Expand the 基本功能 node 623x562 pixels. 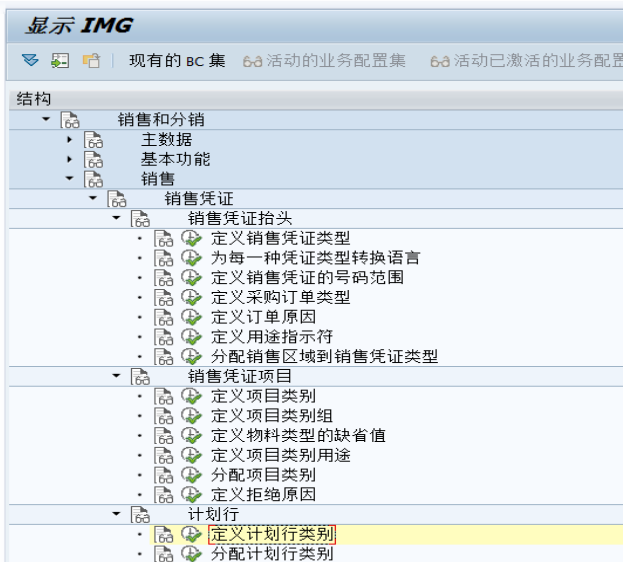pyautogui.click(x=70, y=159)
